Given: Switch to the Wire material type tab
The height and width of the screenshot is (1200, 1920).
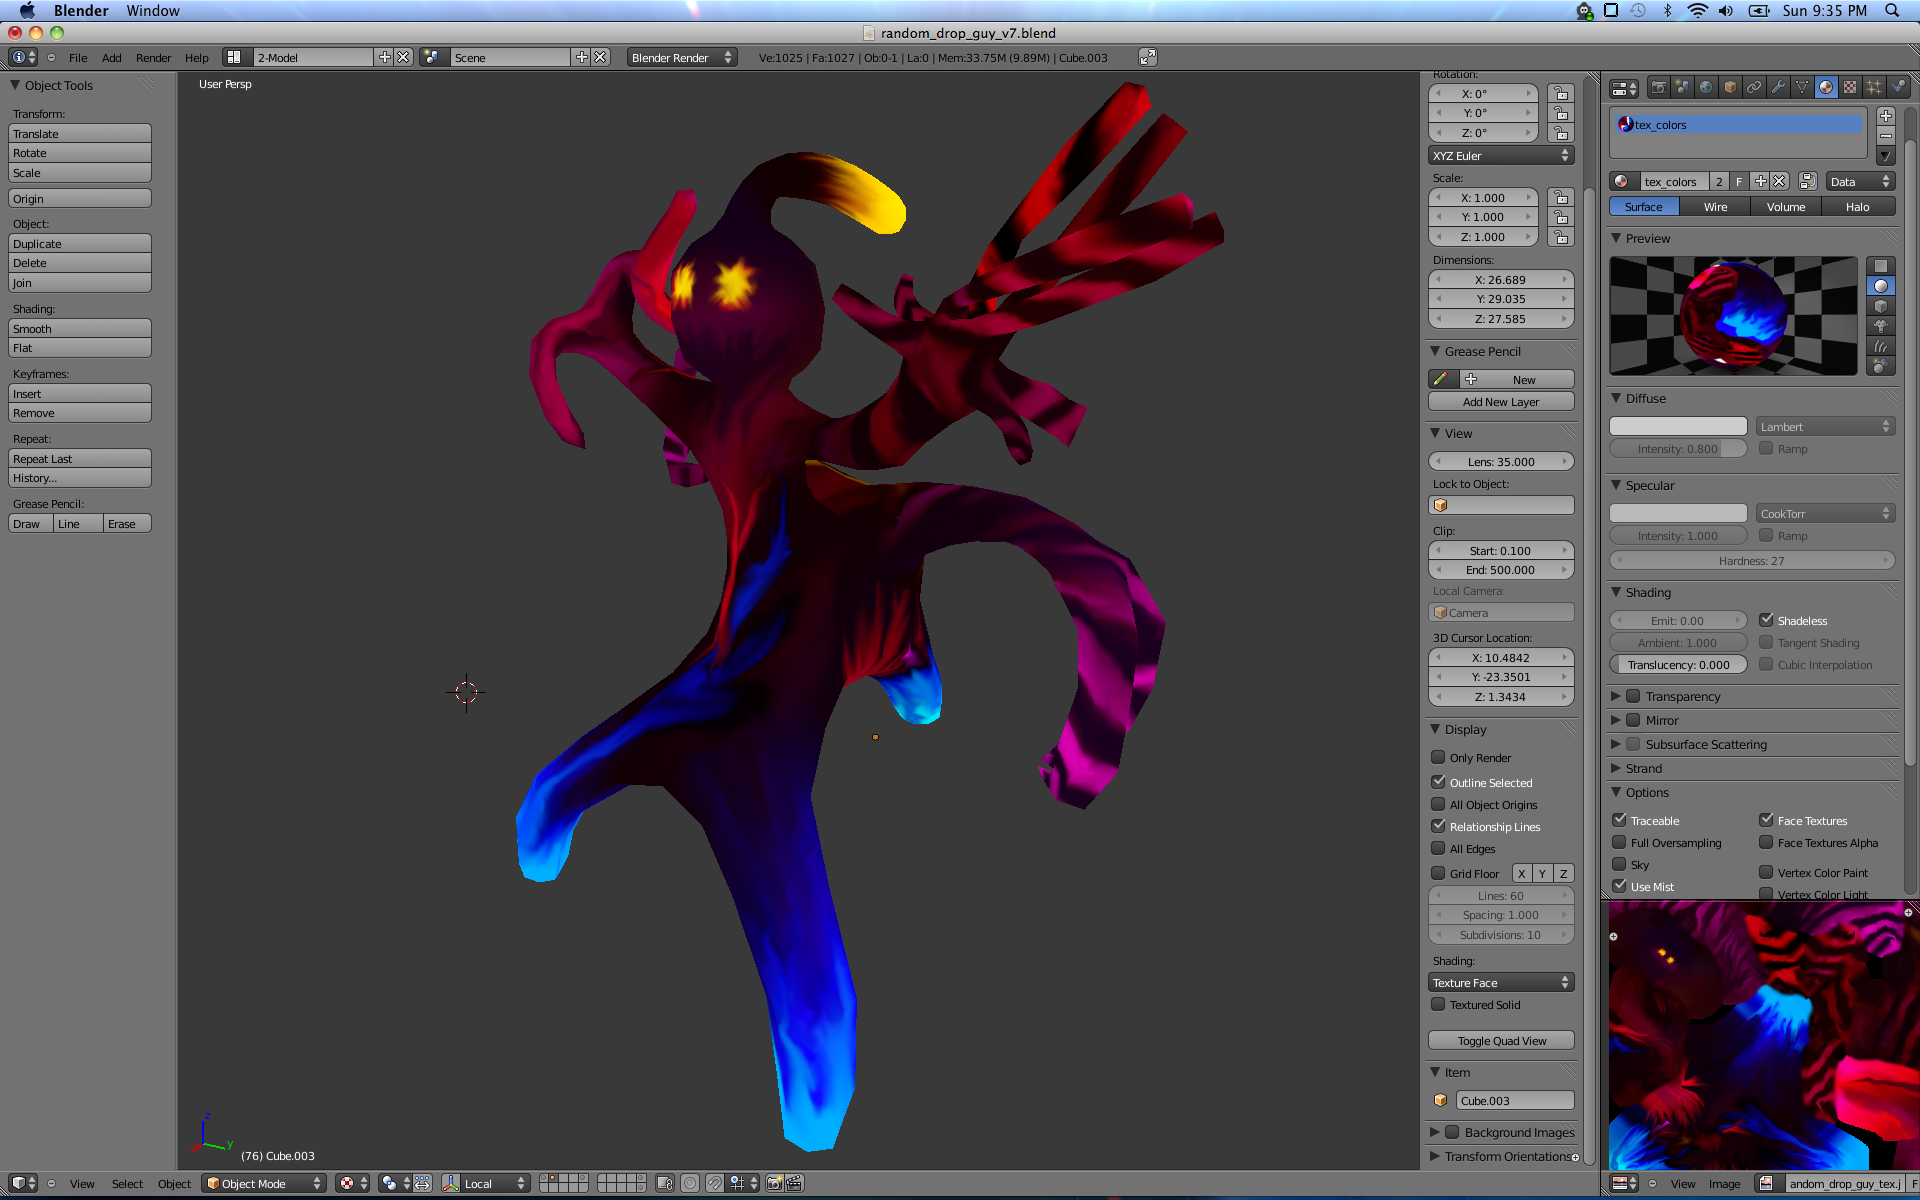Looking at the screenshot, I should tap(1715, 207).
